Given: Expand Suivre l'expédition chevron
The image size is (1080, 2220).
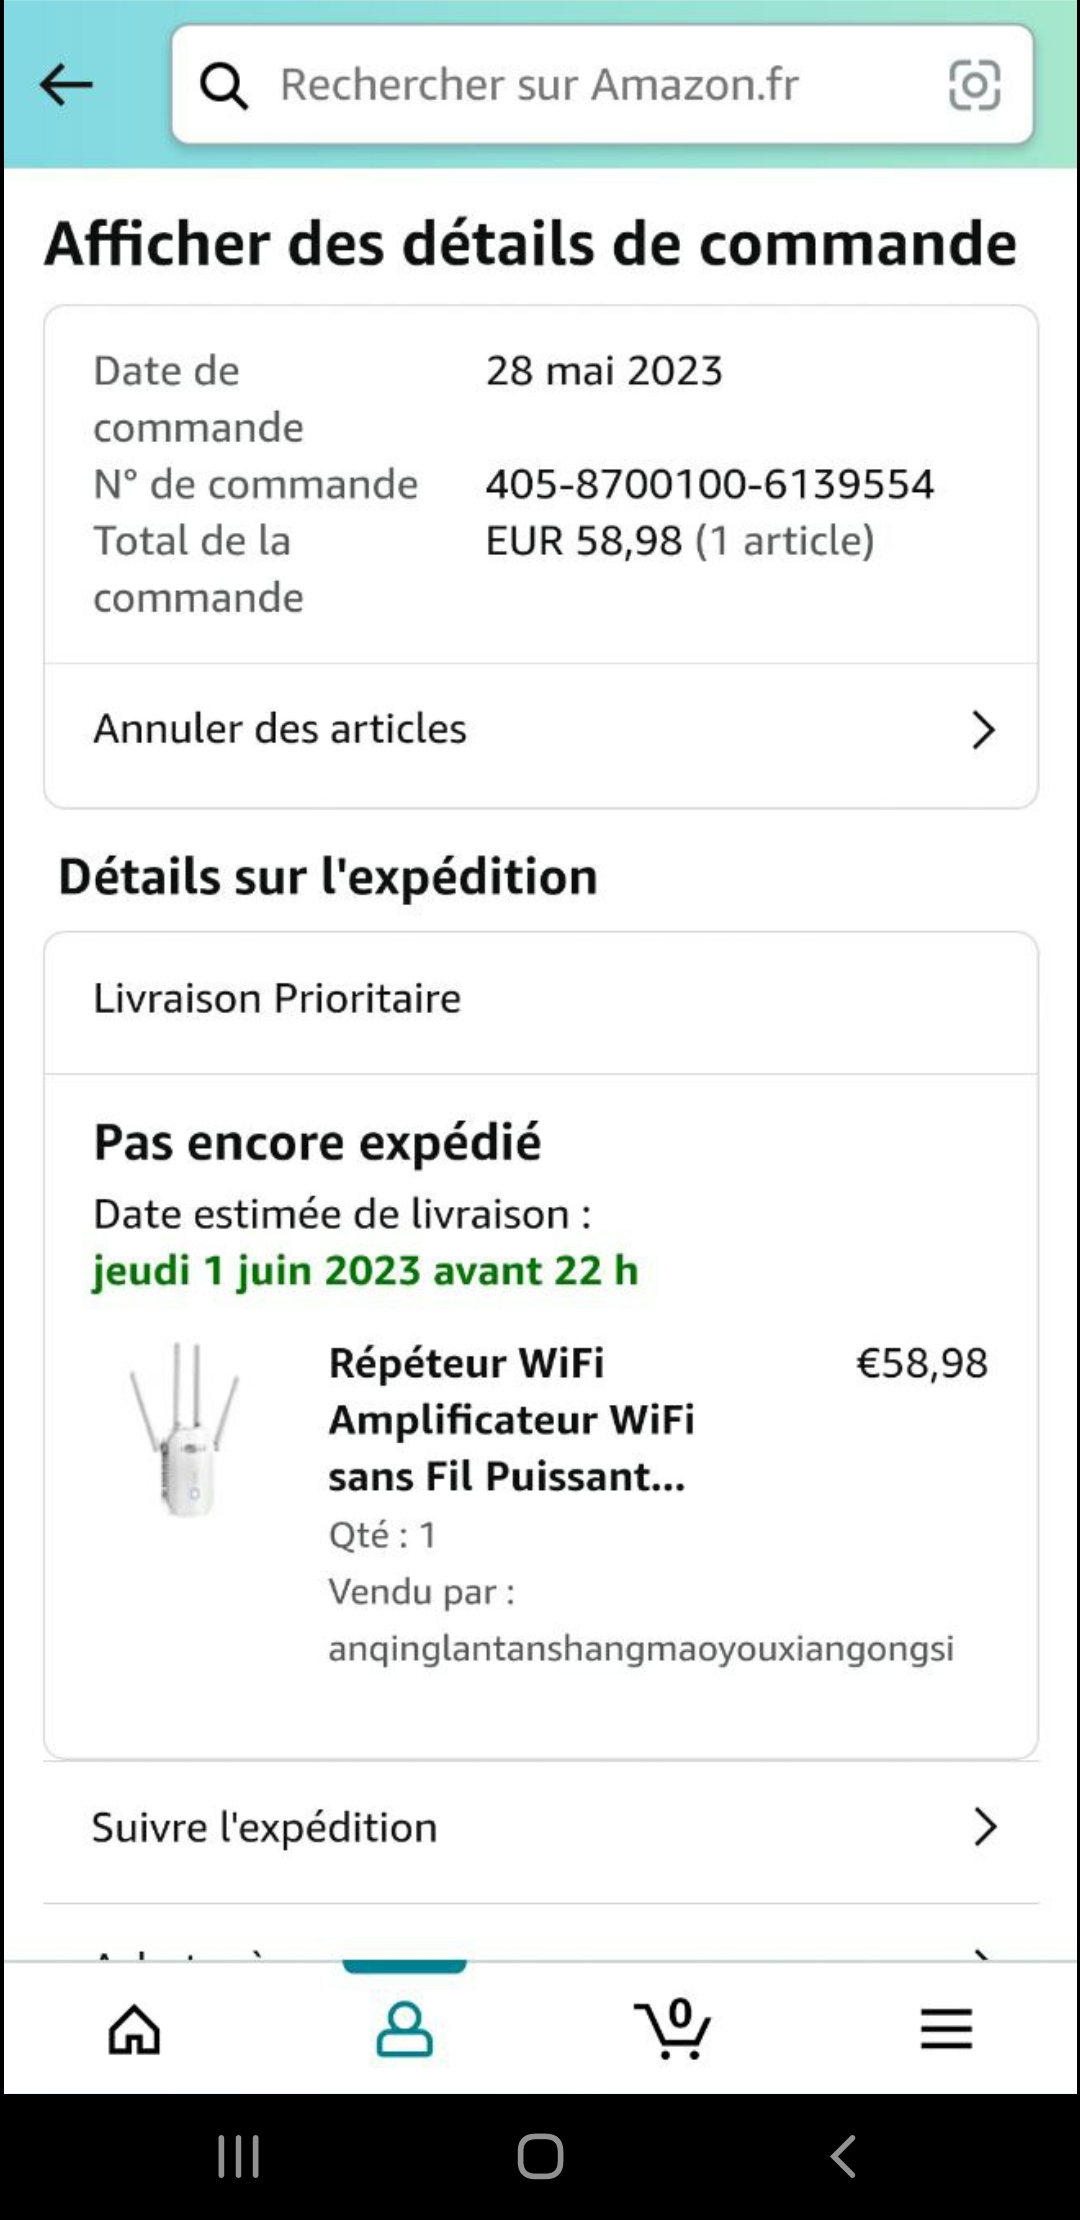Looking at the screenshot, I should [984, 1827].
